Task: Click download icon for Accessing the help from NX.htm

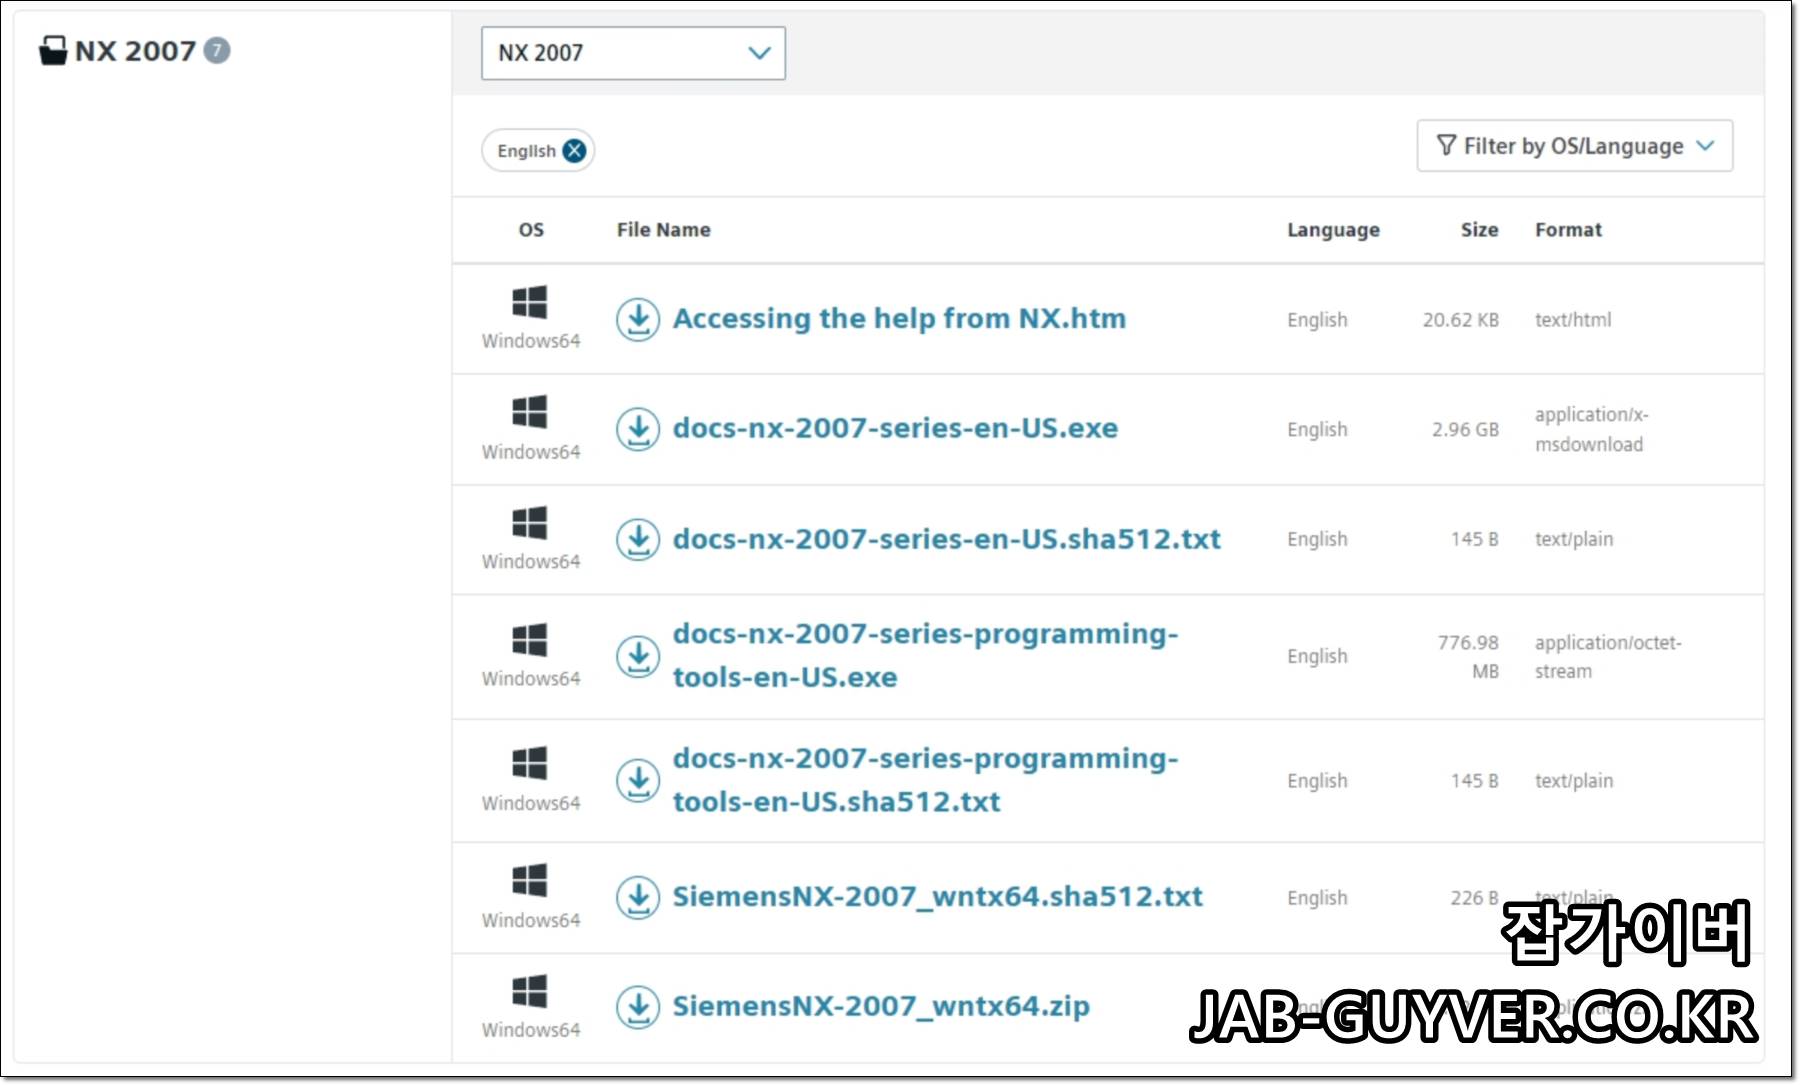Action: [638, 320]
